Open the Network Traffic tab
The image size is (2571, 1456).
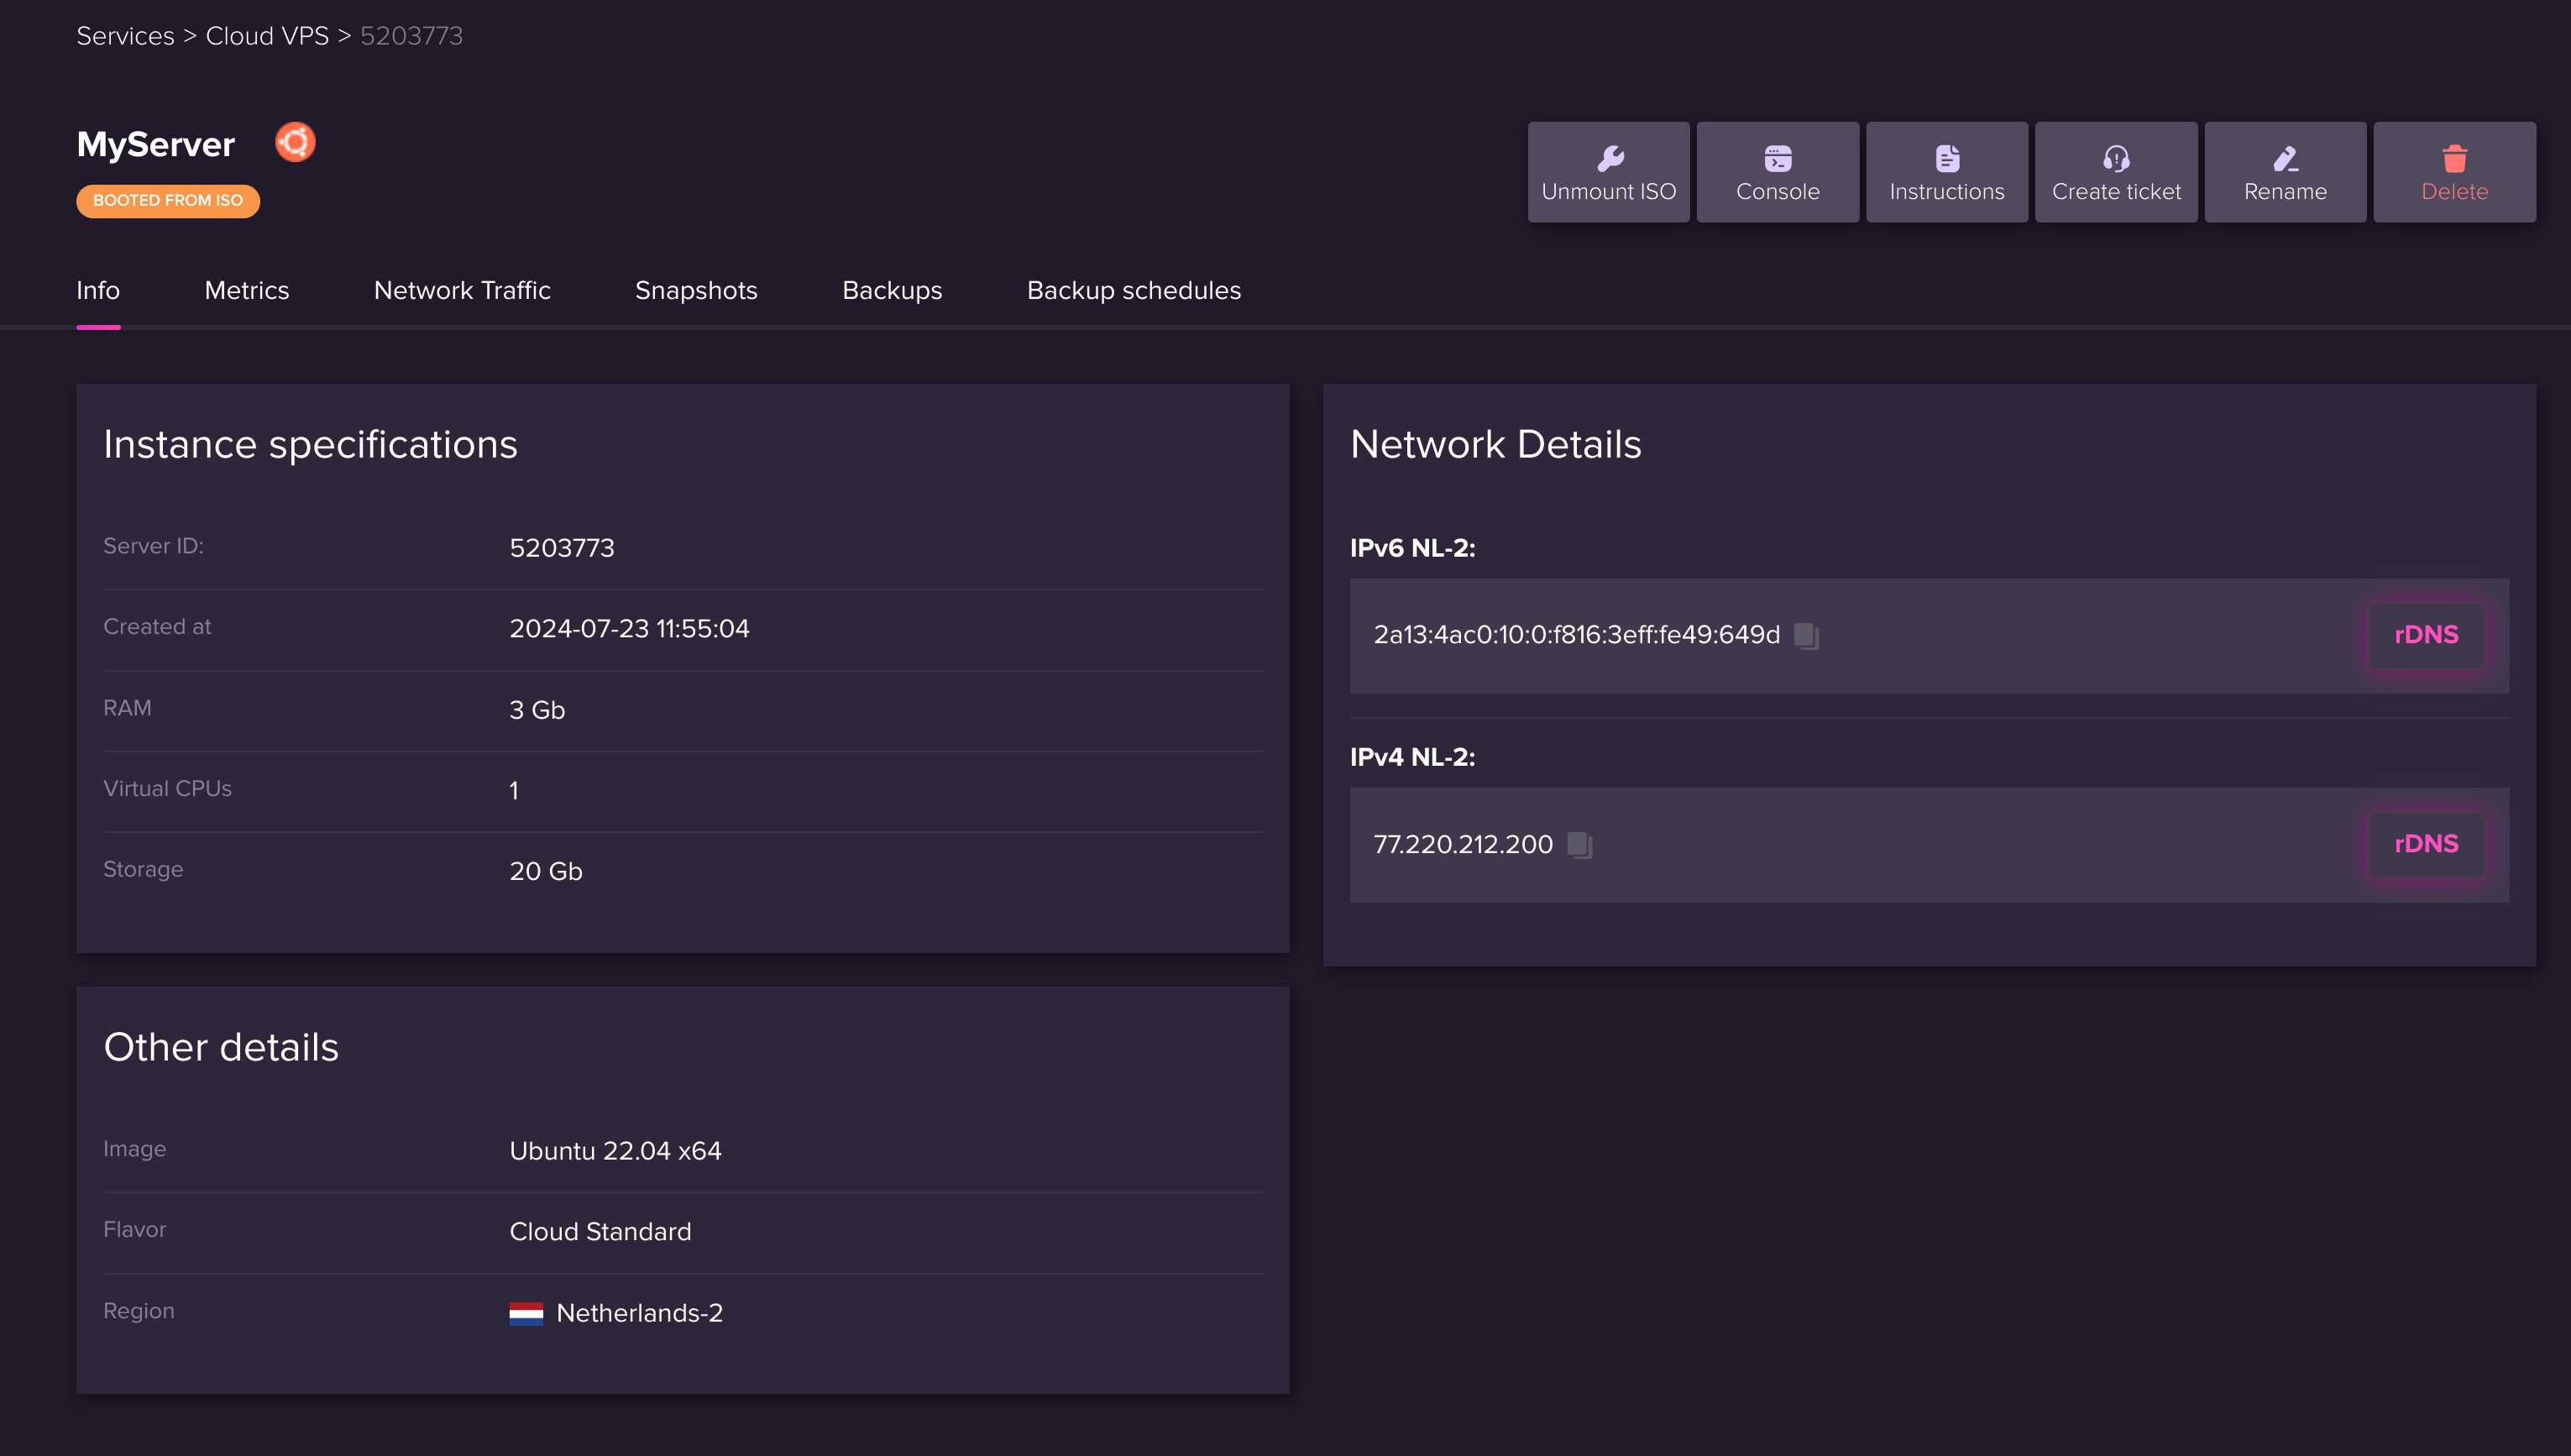463,291
